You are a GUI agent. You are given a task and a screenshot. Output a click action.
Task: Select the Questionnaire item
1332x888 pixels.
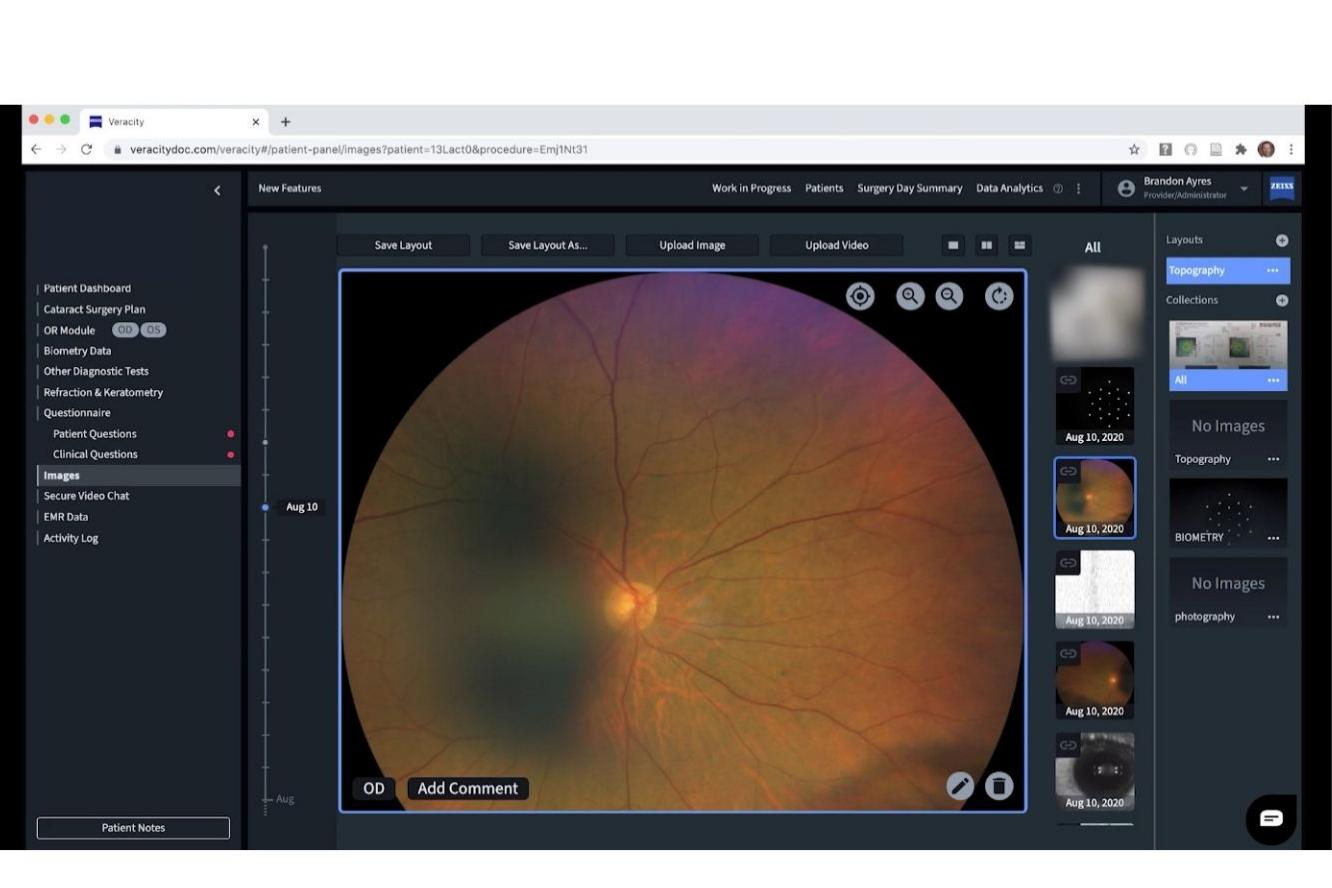pyautogui.click(x=77, y=413)
